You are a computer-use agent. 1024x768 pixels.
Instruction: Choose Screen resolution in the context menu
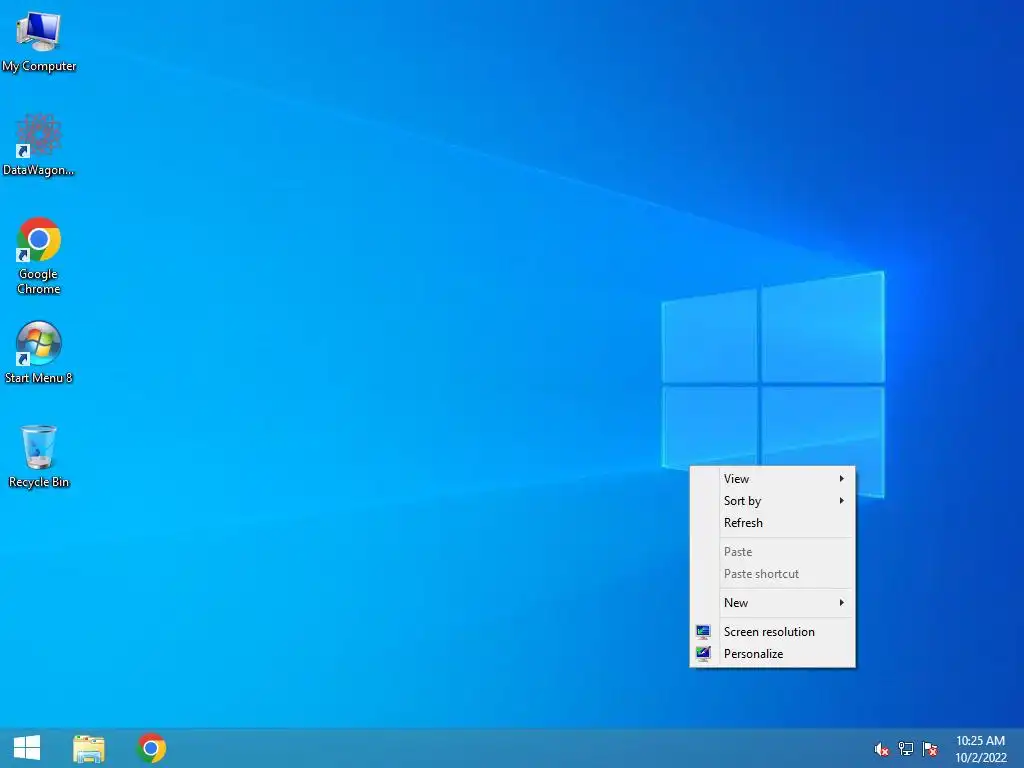[x=773, y=632]
